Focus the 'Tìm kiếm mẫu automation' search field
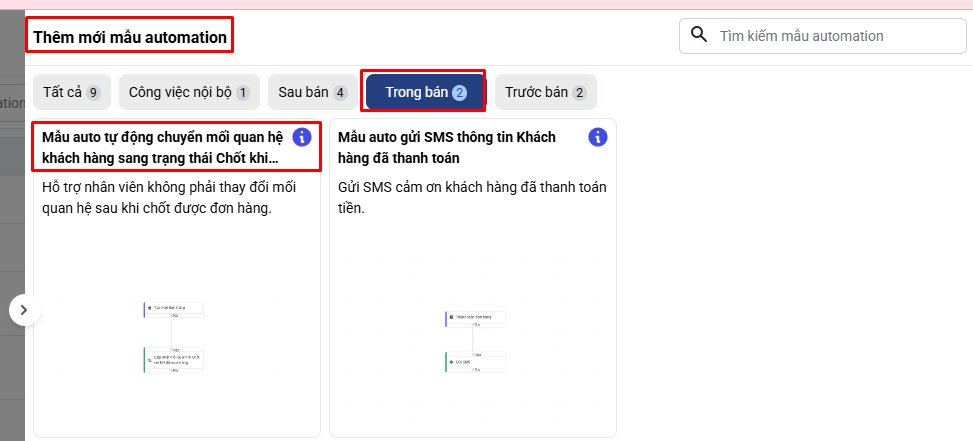The width and height of the screenshot is (973, 441). 815,36
